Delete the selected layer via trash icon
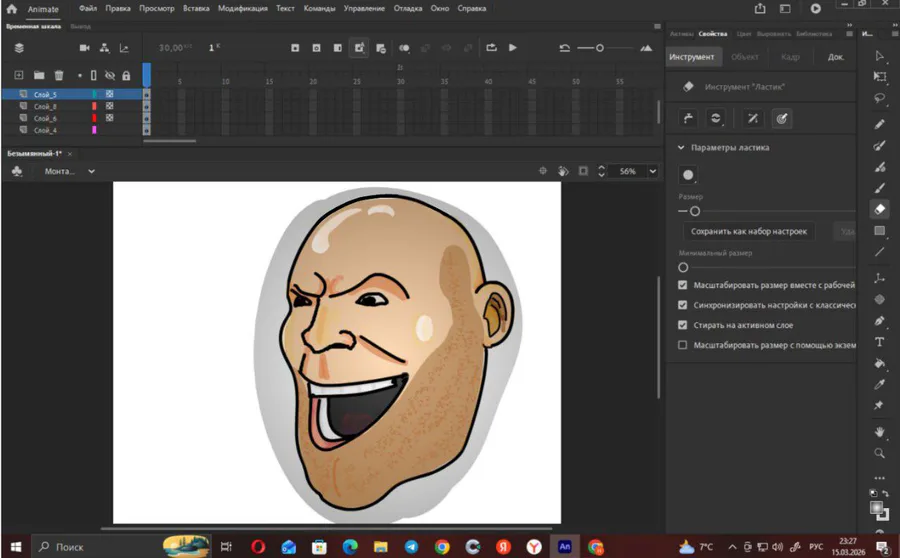900x558 pixels. 59,75
